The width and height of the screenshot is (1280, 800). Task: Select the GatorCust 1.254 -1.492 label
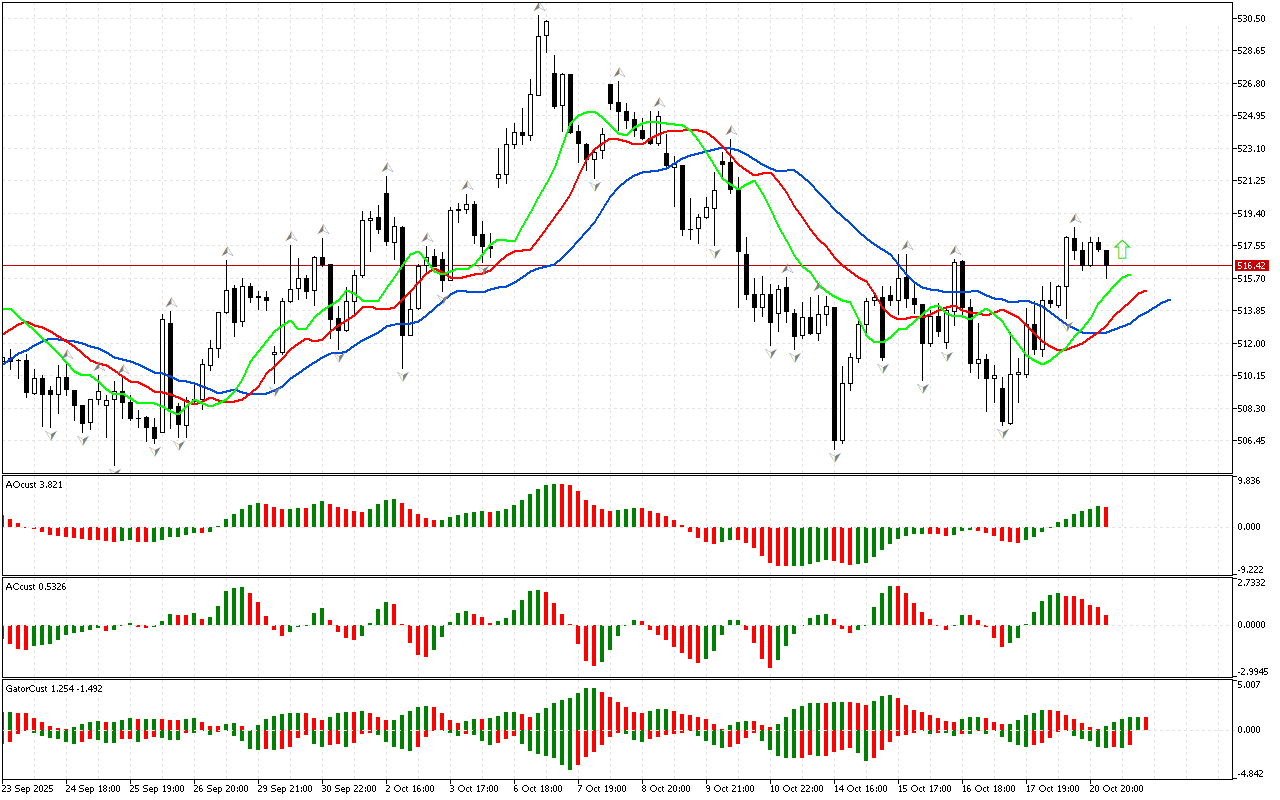53,688
